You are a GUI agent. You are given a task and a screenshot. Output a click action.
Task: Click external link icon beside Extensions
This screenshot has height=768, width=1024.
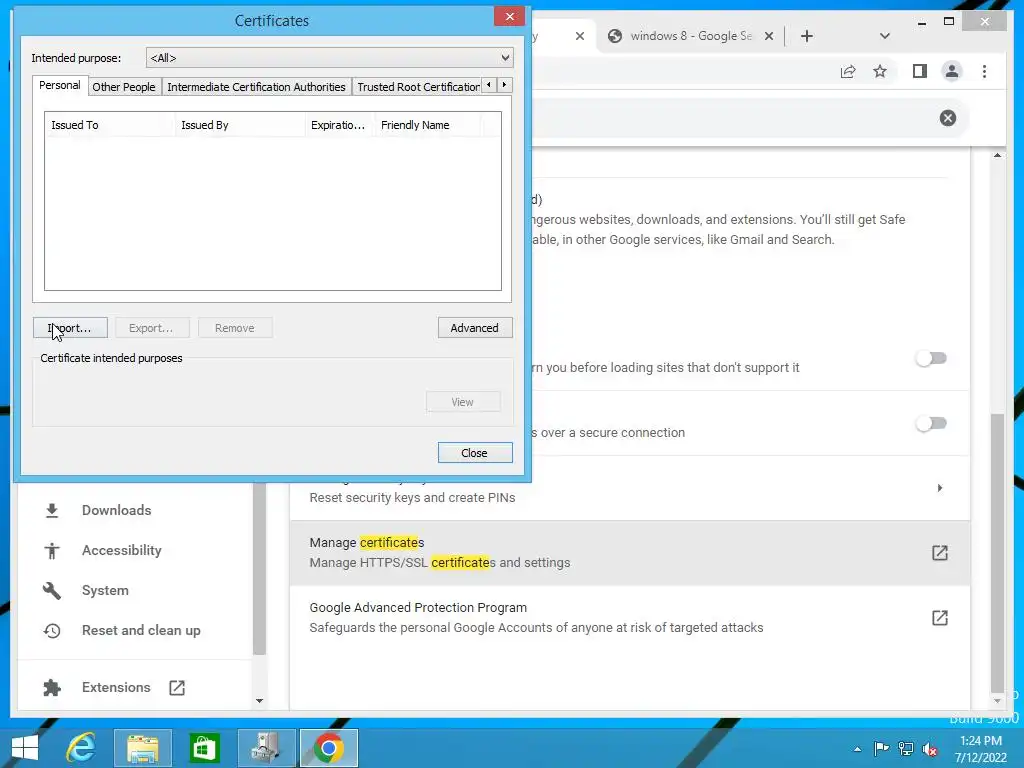point(177,688)
